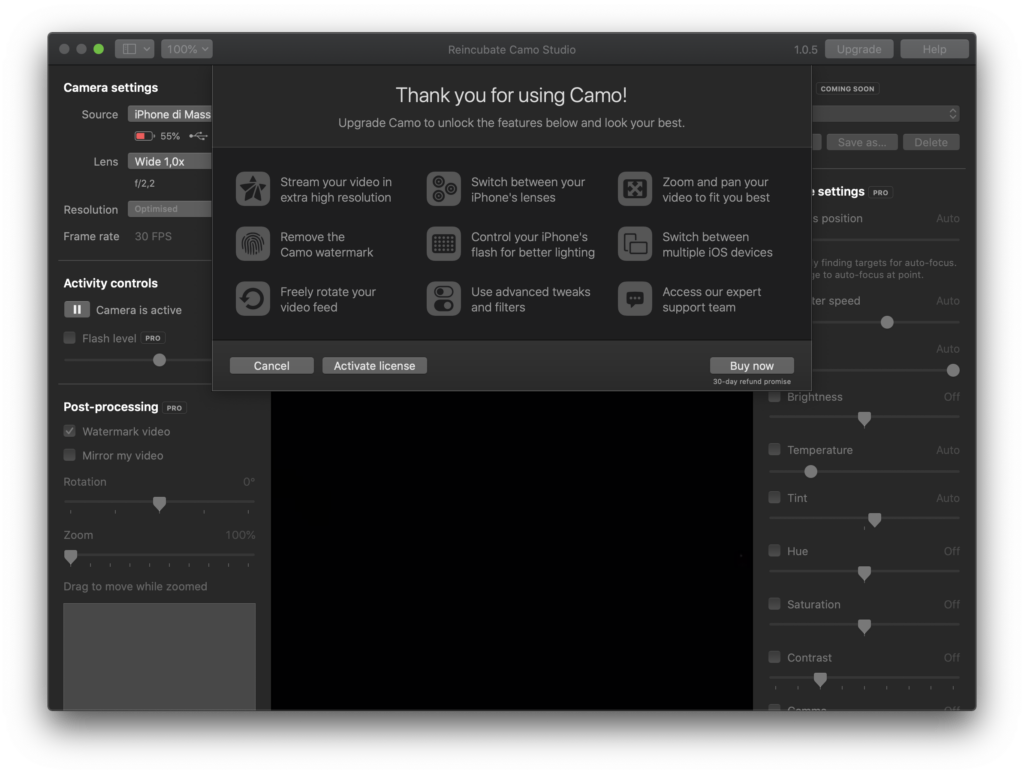Viewport: 1024px width, 774px height.
Task: Click the COMING SOON badge
Action: (847, 88)
